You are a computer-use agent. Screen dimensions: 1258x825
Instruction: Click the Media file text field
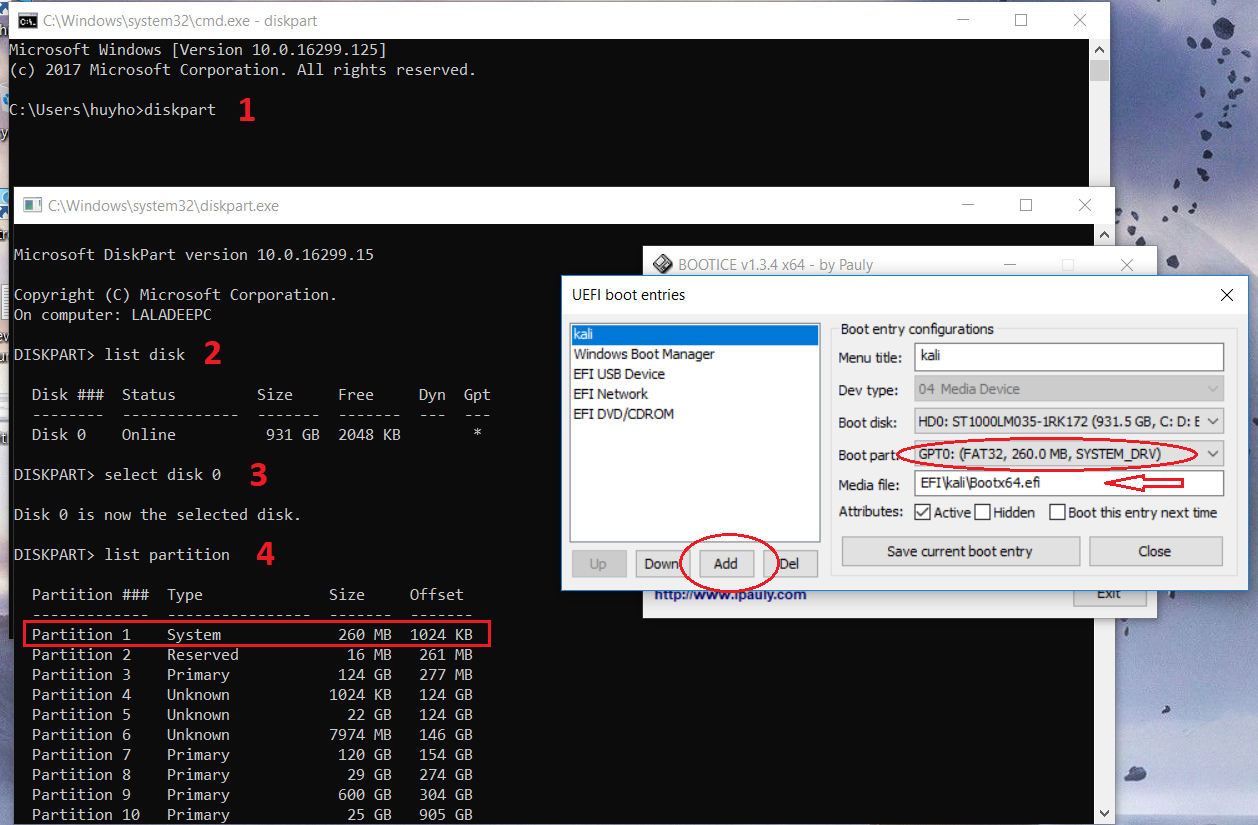[1068, 484]
